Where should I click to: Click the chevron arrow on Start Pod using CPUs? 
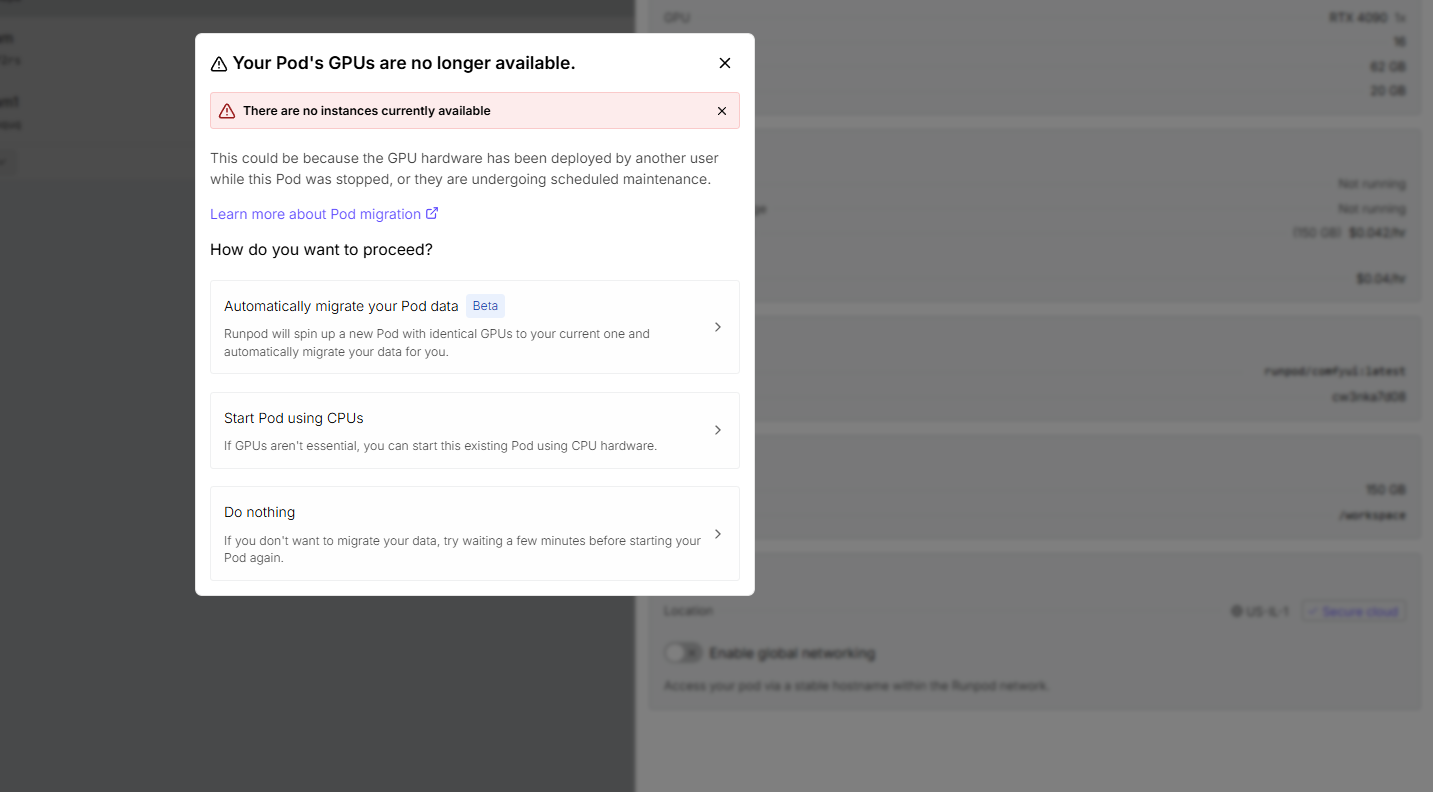[x=717, y=430]
